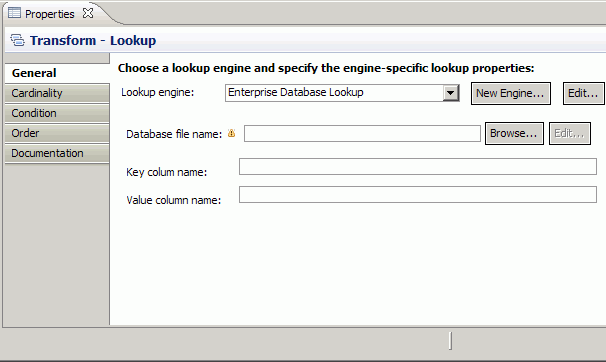The height and width of the screenshot is (362, 606).
Task: Open the Enterprise Database Lookup combo box
Action: pyautogui.click(x=342, y=93)
